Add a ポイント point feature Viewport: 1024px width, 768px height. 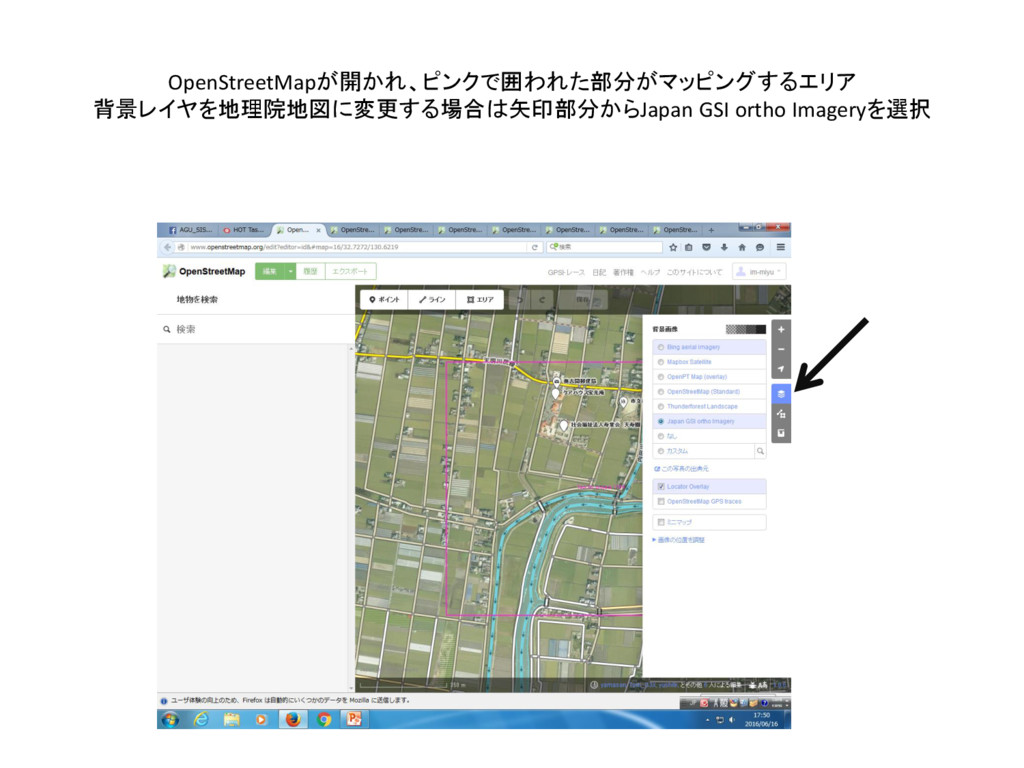384,300
